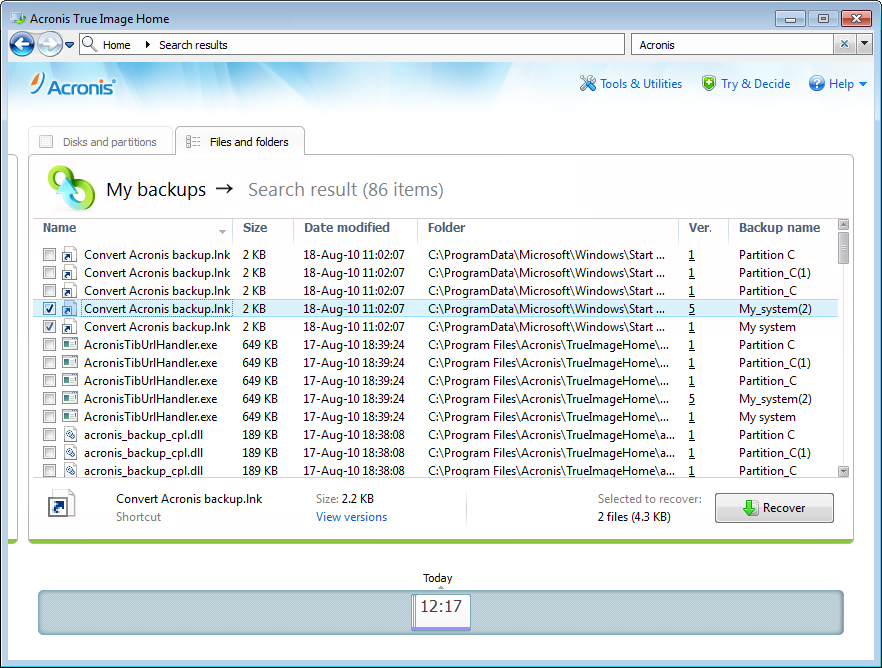The image size is (882, 668).
Task: Select the AcronisTibUrlHandler.exe My system filename
Action: [150, 417]
